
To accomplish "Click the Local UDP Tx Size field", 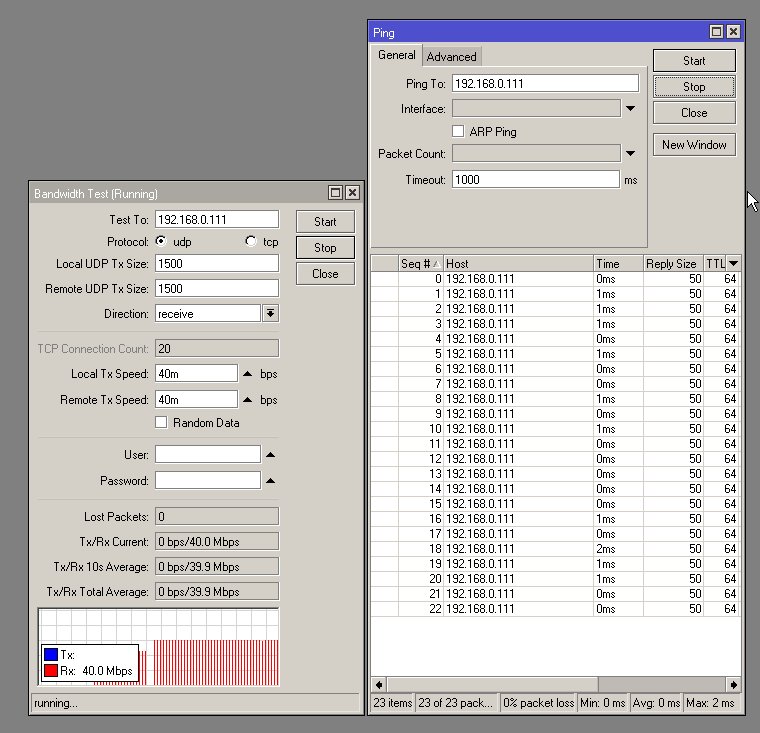I will [x=217, y=263].
